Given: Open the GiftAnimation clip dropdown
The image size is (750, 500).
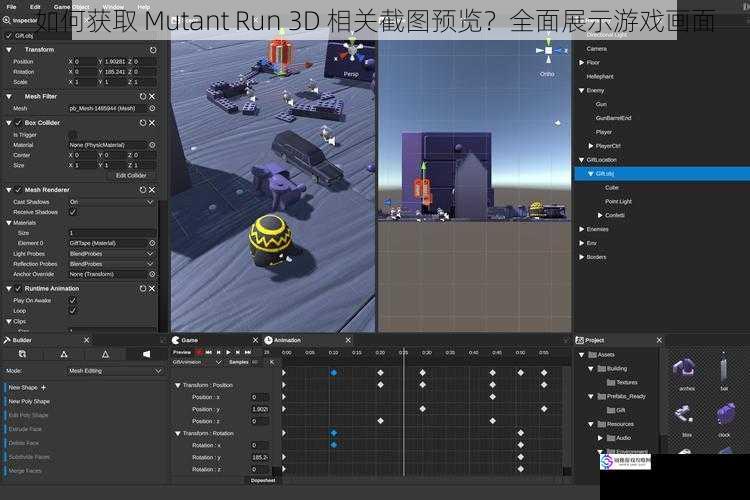Looking at the screenshot, I should tap(197, 362).
